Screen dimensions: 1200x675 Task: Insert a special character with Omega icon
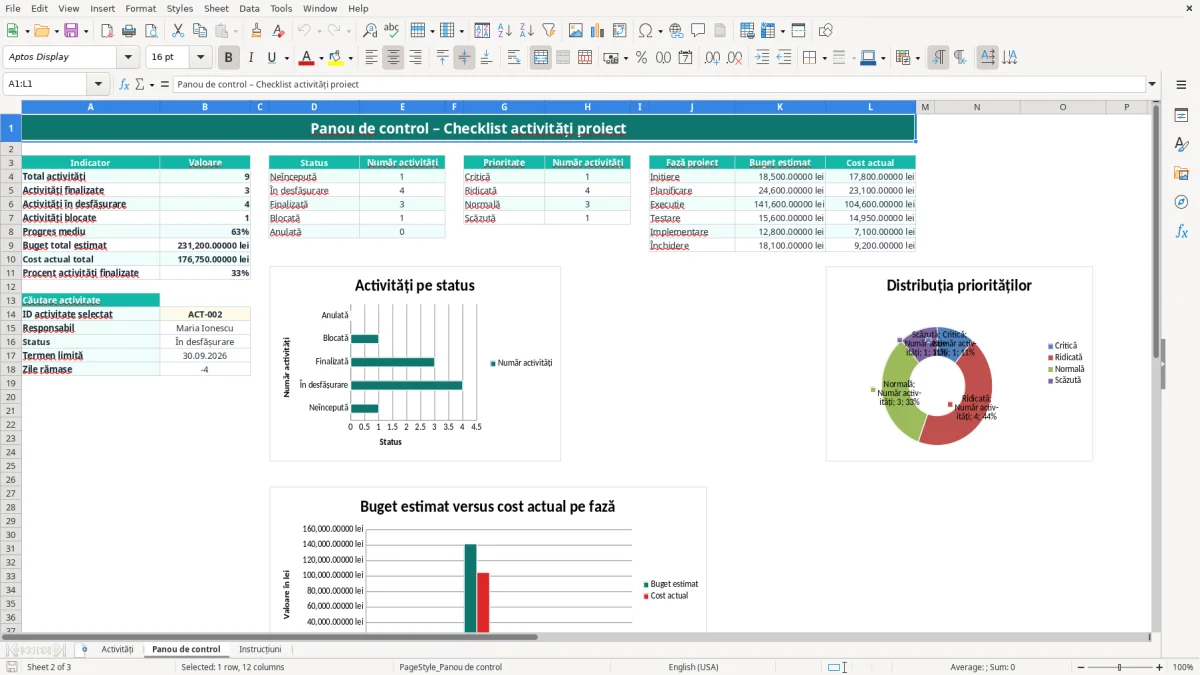click(645, 31)
